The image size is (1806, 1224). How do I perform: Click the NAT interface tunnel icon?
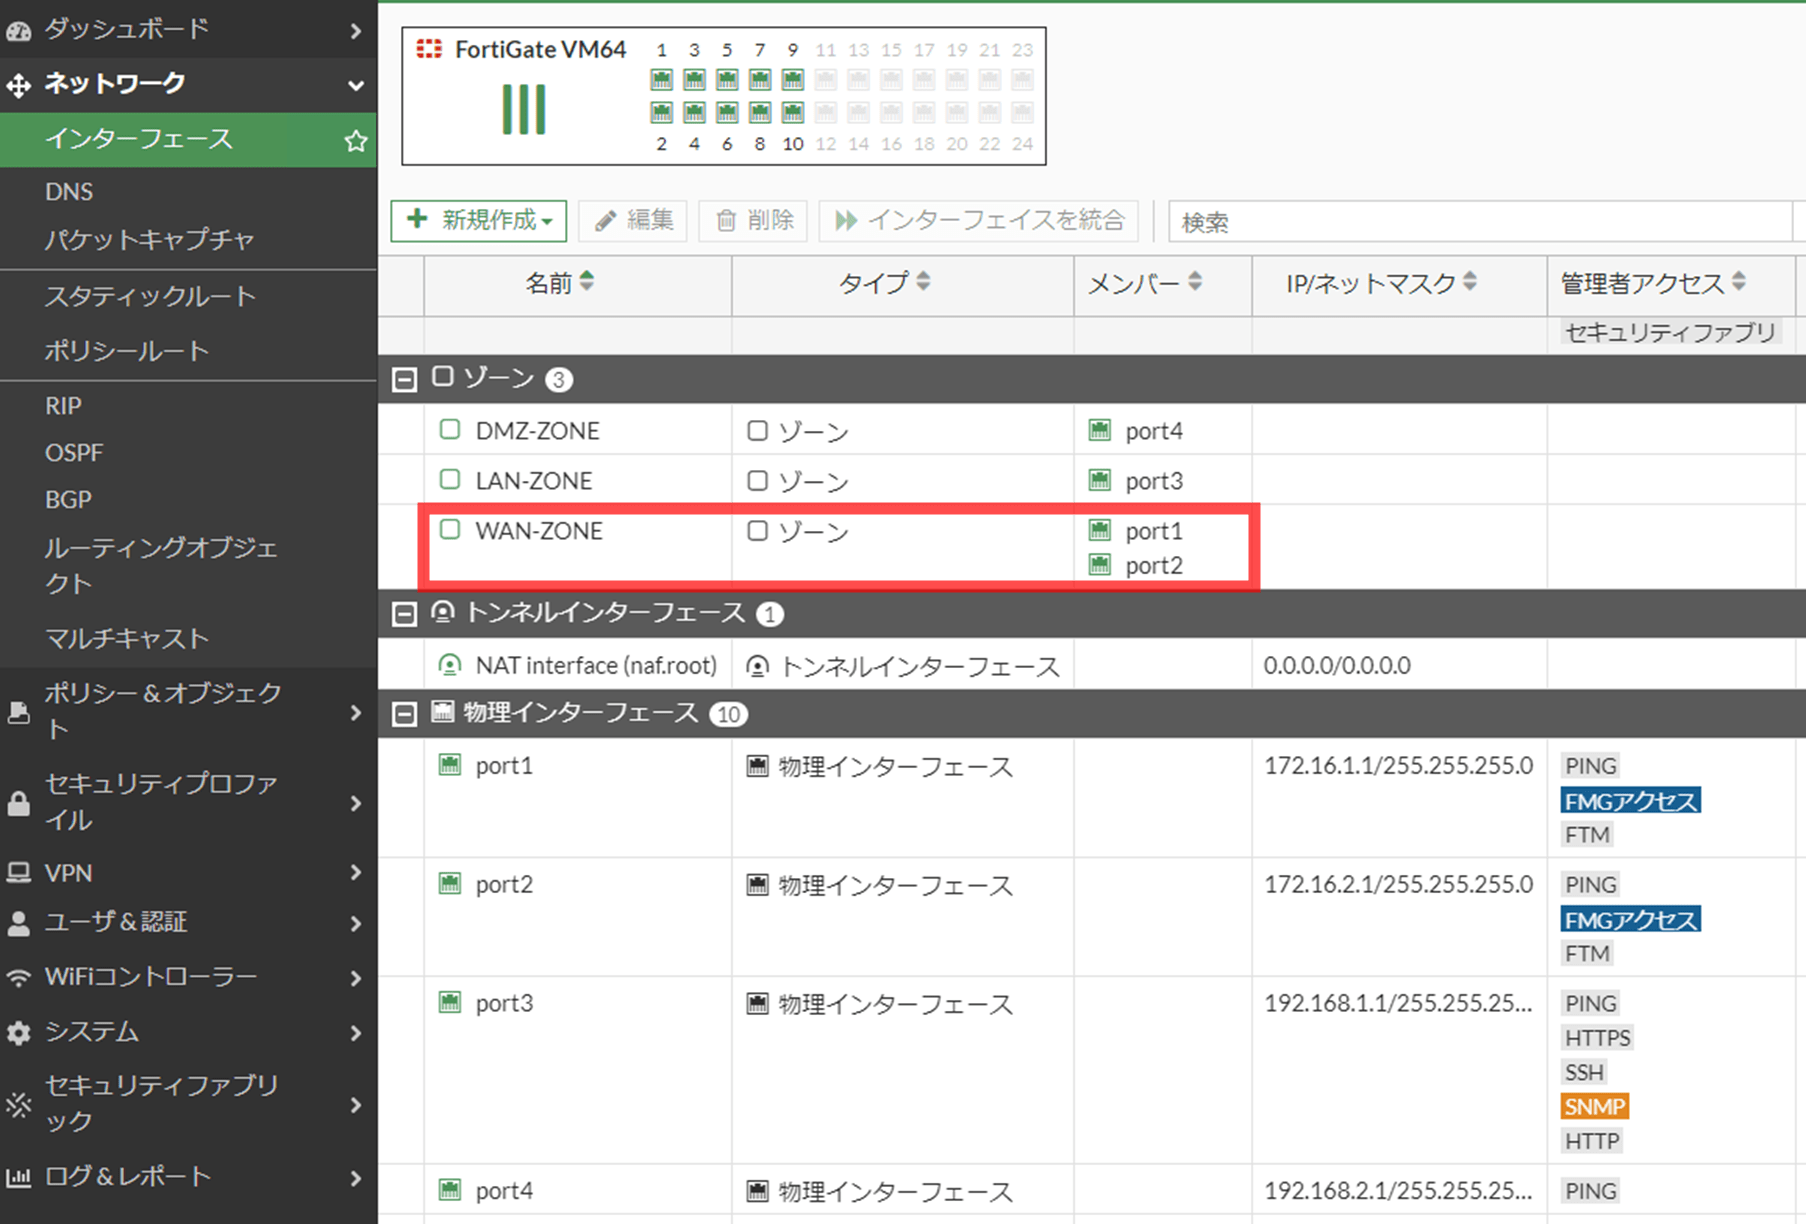[x=450, y=665]
